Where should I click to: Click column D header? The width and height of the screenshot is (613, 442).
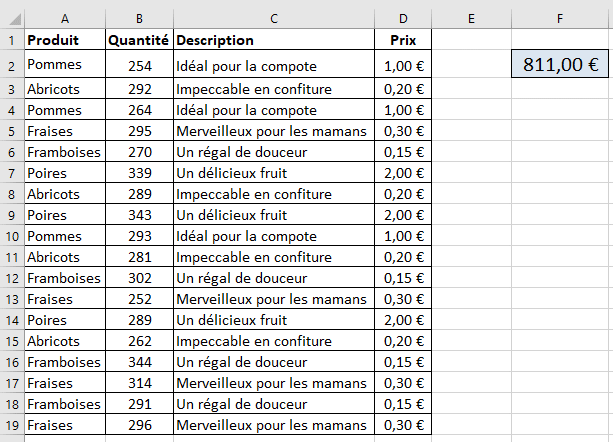(x=403, y=18)
